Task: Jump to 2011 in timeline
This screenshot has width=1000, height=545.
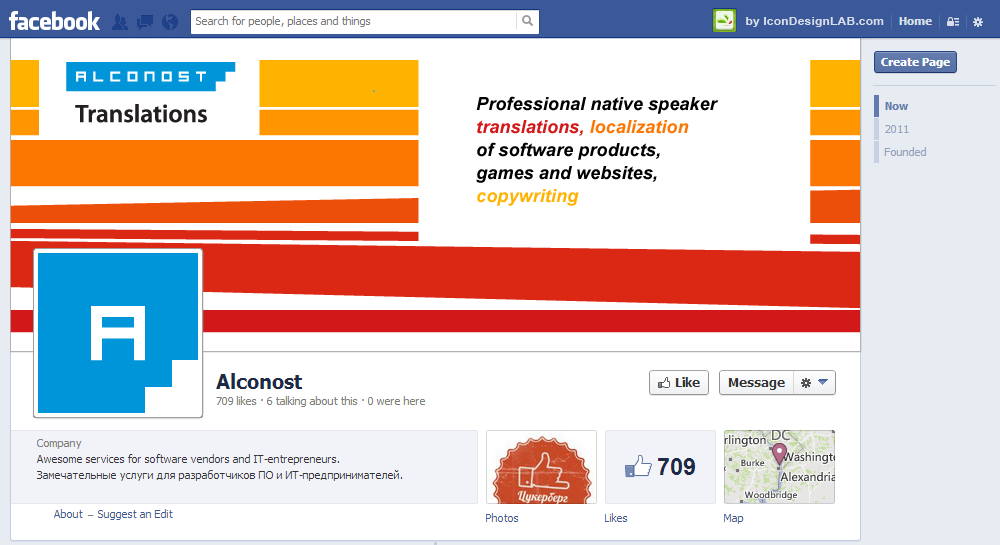Action: pyautogui.click(x=896, y=129)
